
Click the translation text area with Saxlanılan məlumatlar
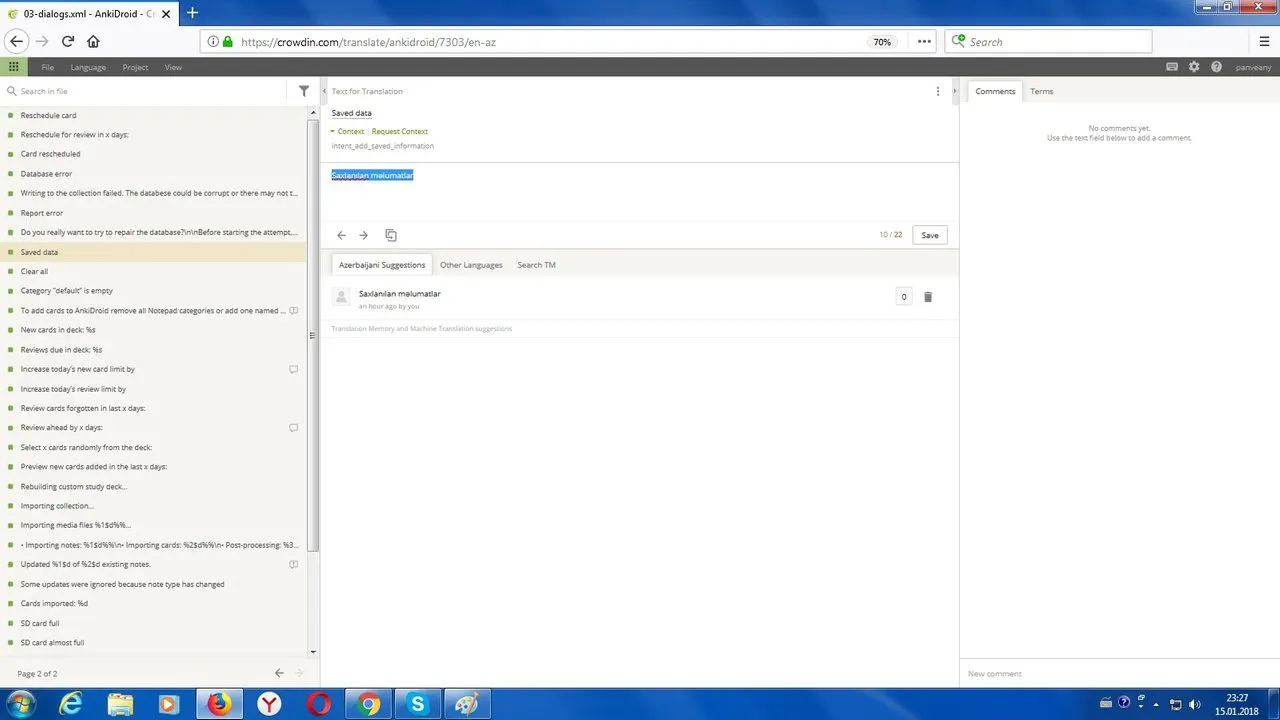(x=639, y=192)
